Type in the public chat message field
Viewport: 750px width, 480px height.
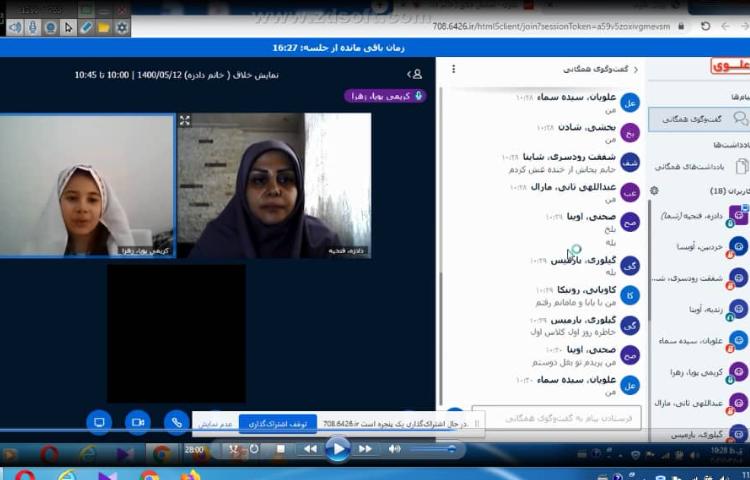point(556,418)
